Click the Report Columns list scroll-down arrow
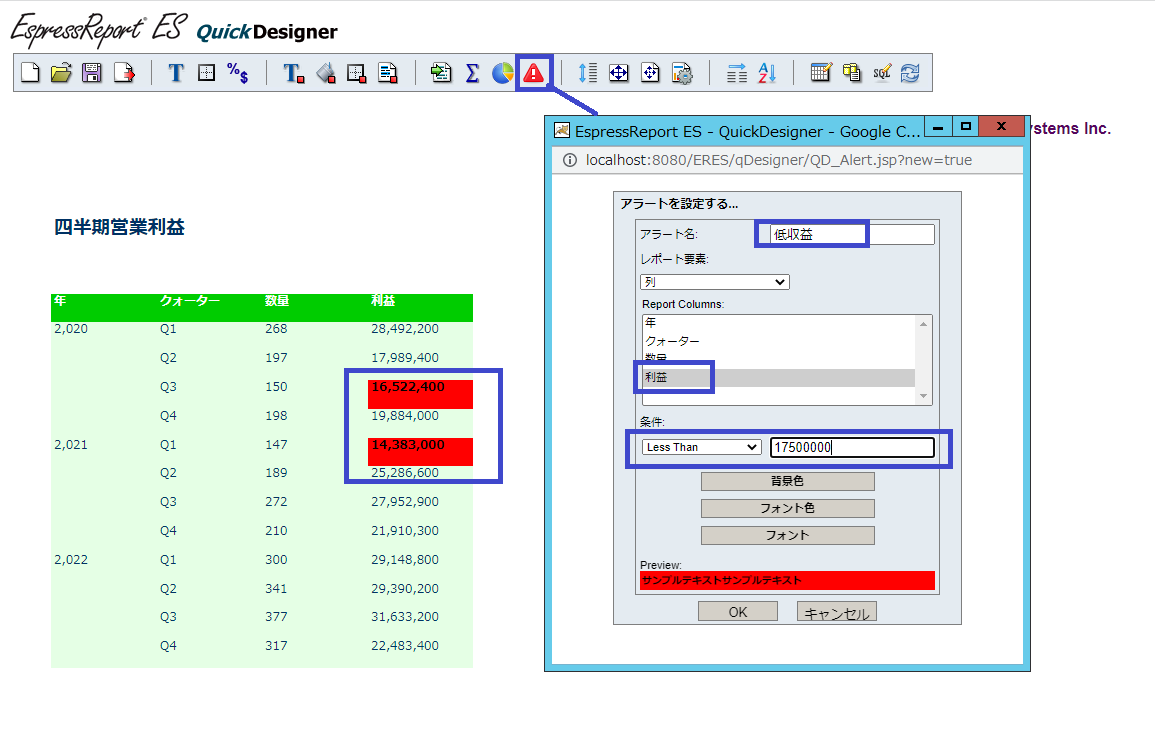 tap(924, 396)
